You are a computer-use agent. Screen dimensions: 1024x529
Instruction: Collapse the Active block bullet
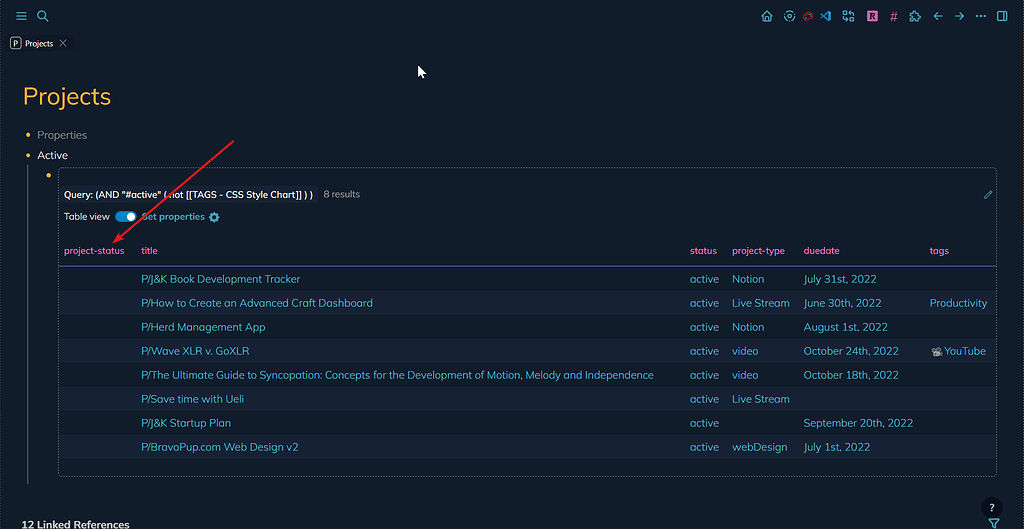pos(28,155)
